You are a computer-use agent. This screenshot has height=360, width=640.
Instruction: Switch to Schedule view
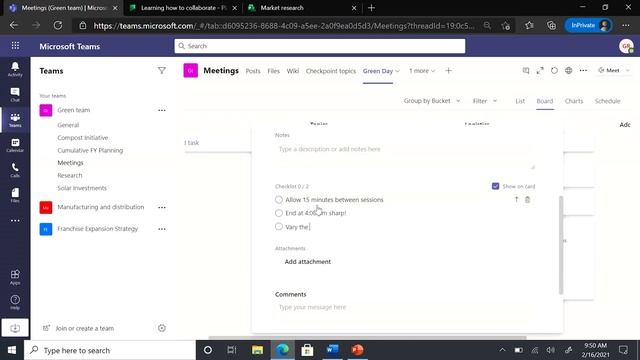click(607, 101)
